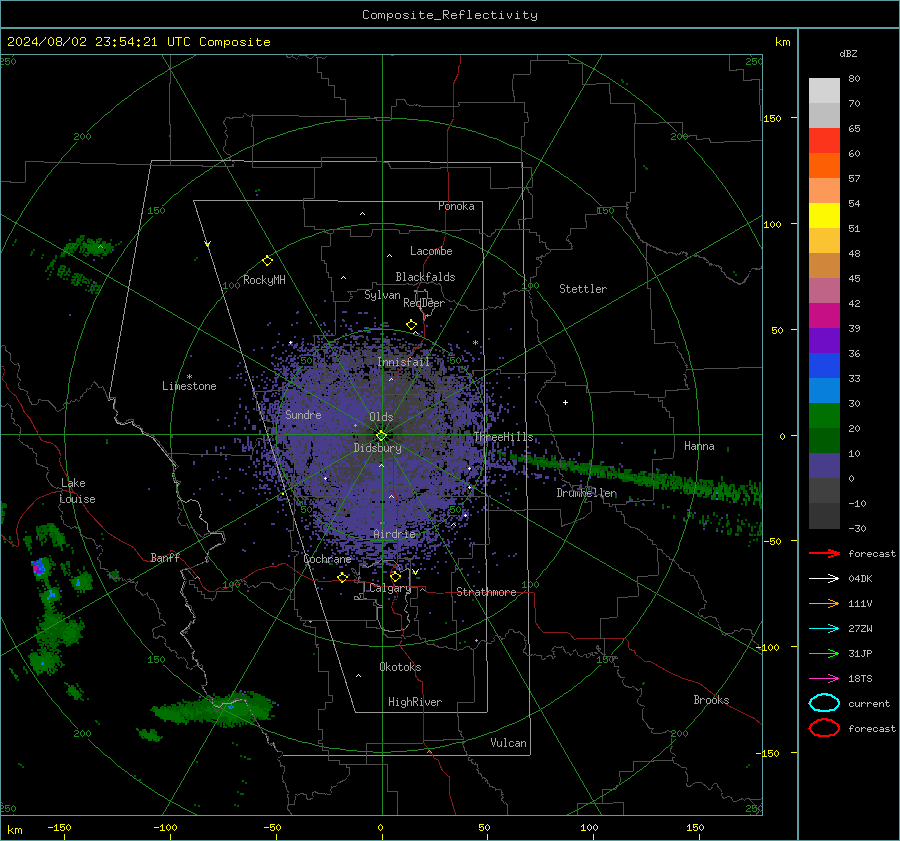Select the blue 33 dBZ color swatch
The height and width of the screenshot is (841, 900).
824,366
